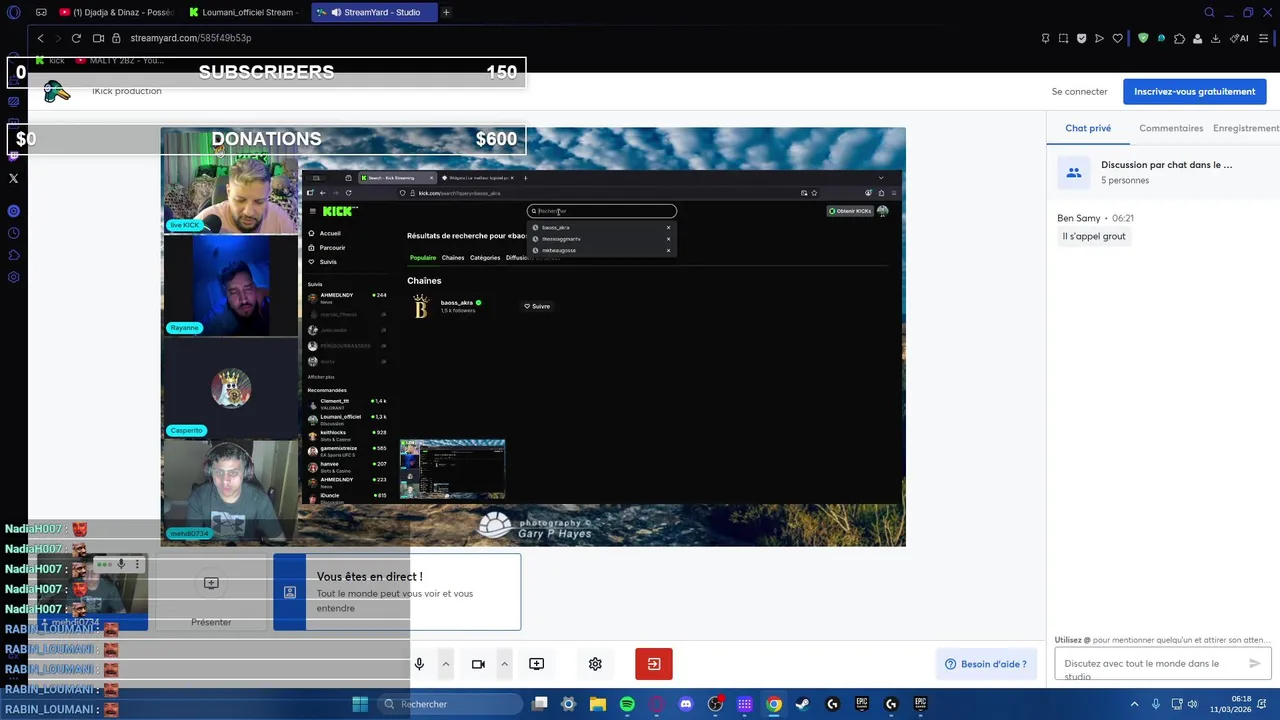The width and height of the screenshot is (1280, 720).
Task: Click the site lock icon before the URL
Action: point(116,38)
